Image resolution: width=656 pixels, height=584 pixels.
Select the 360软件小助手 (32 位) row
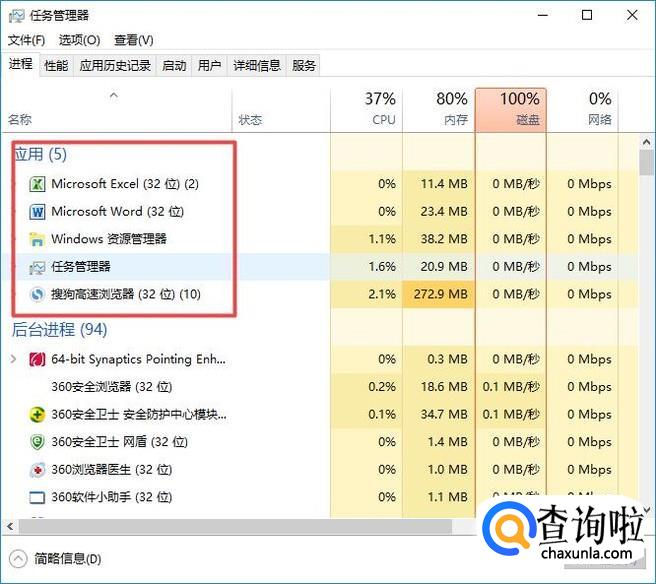320,497
